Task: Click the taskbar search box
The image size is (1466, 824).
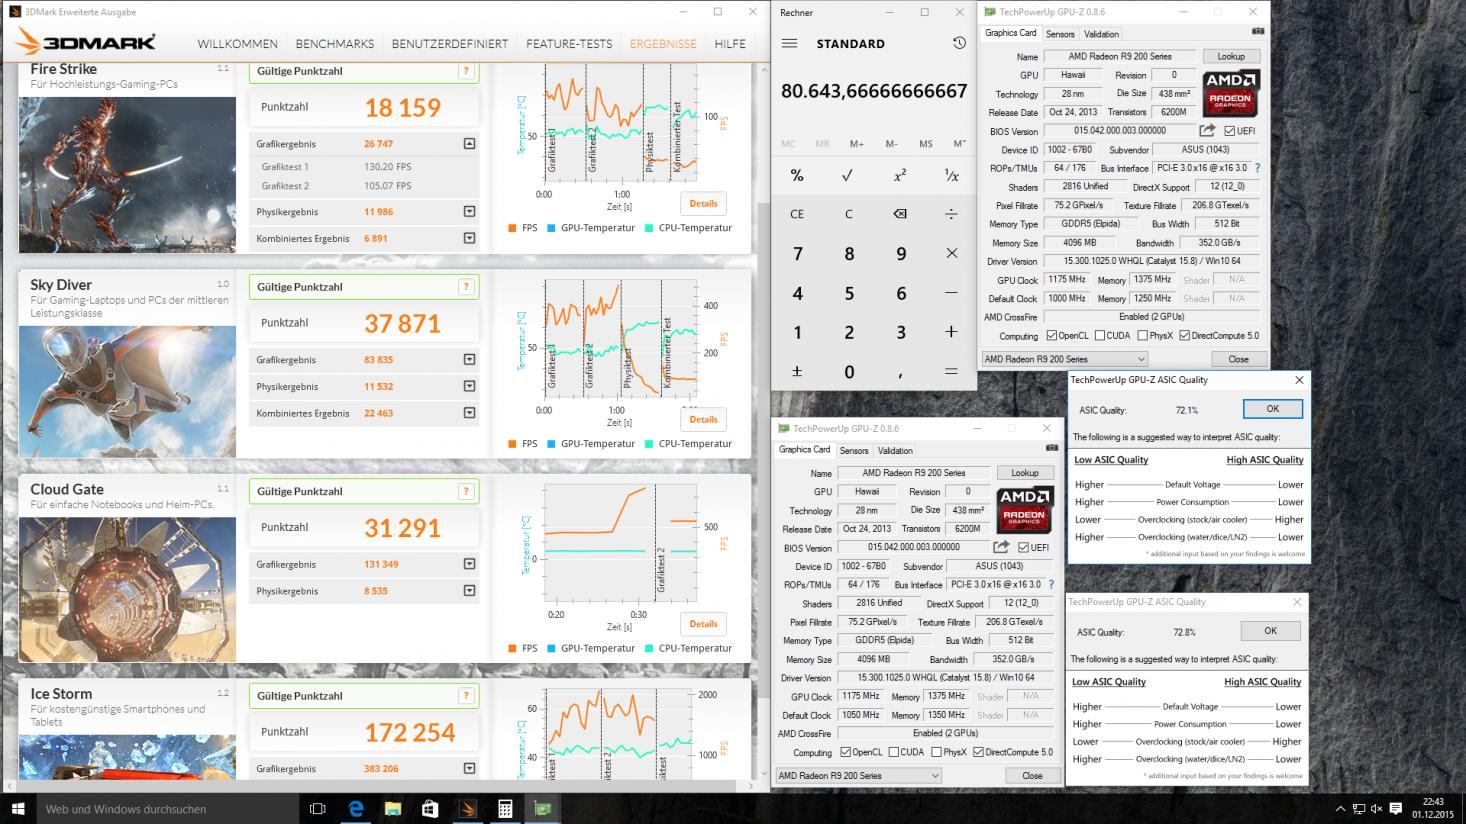Action: point(167,808)
